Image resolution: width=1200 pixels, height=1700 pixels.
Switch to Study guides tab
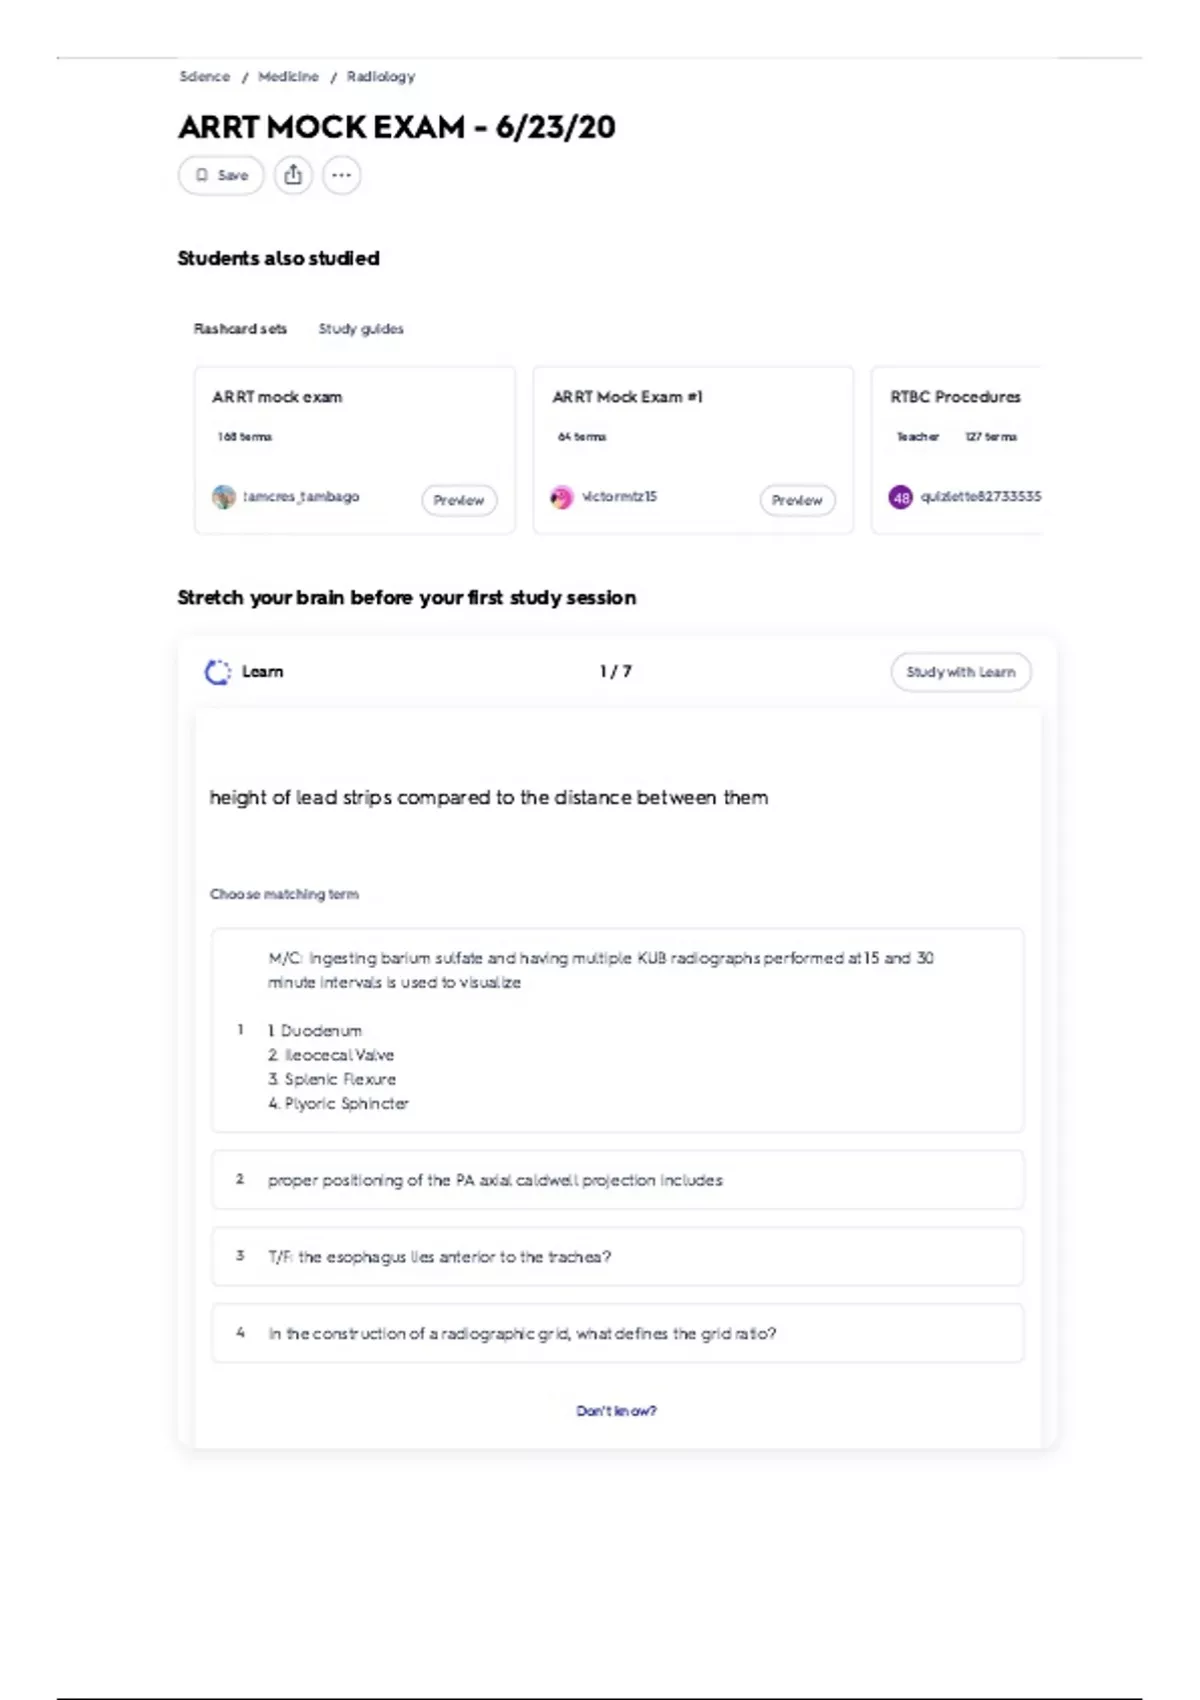point(361,329)
